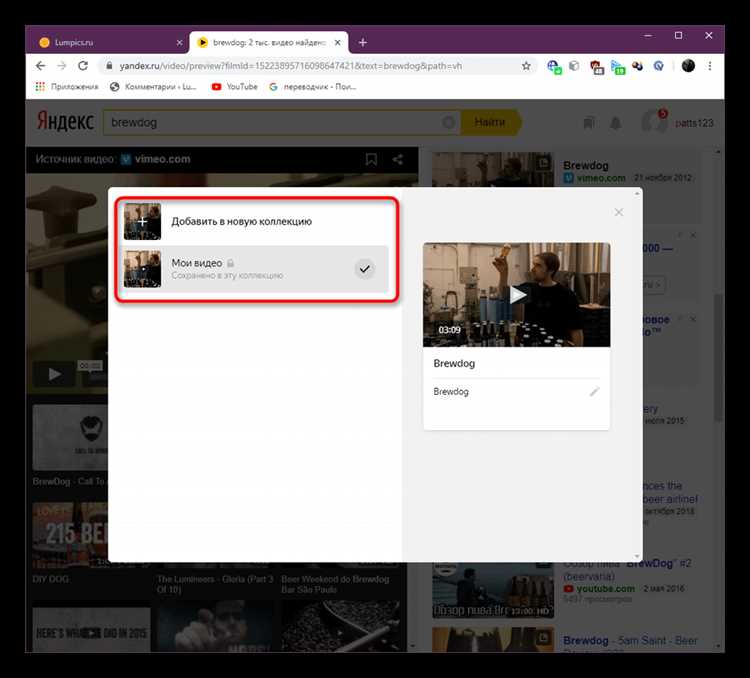Screen dimensions: 750x678
Task: Close the collection dialog with the X
Action: pos(618,212)
